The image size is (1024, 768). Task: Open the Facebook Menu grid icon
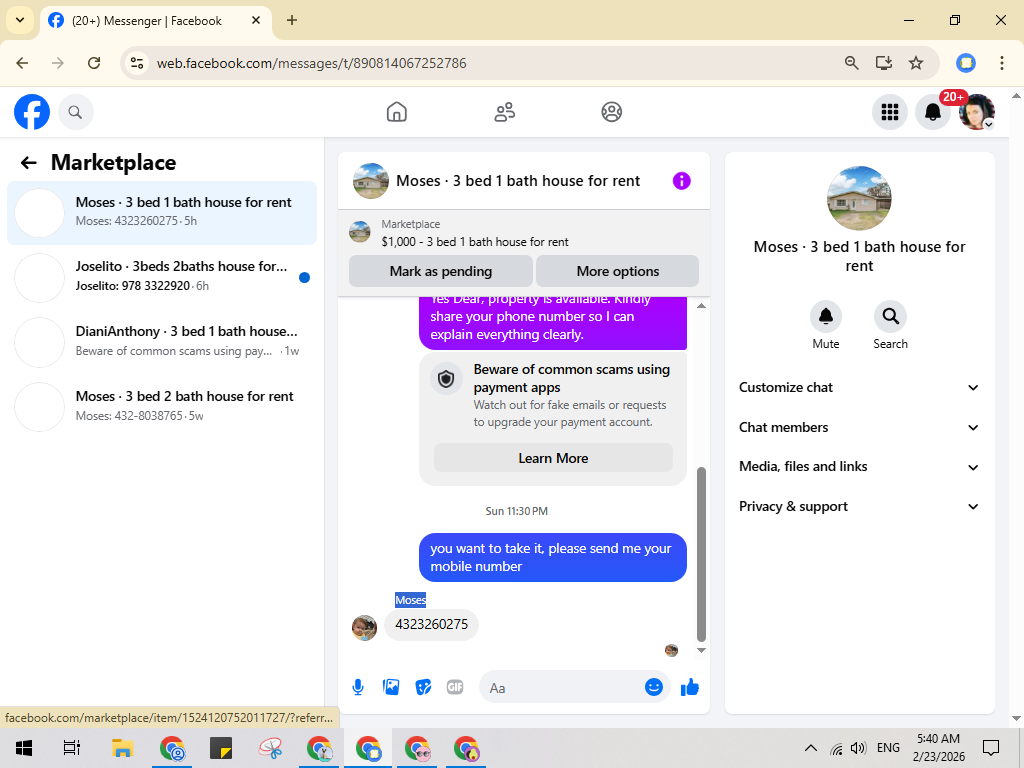point(889,112)
